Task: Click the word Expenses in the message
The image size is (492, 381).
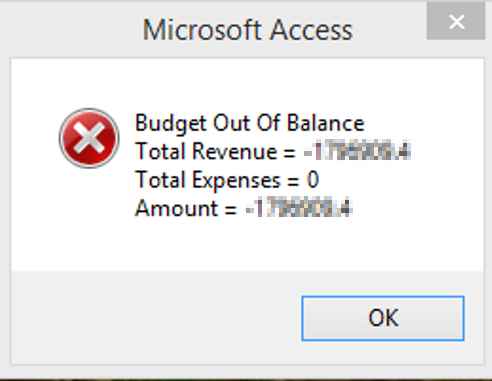Action: [x=236, y=181]
